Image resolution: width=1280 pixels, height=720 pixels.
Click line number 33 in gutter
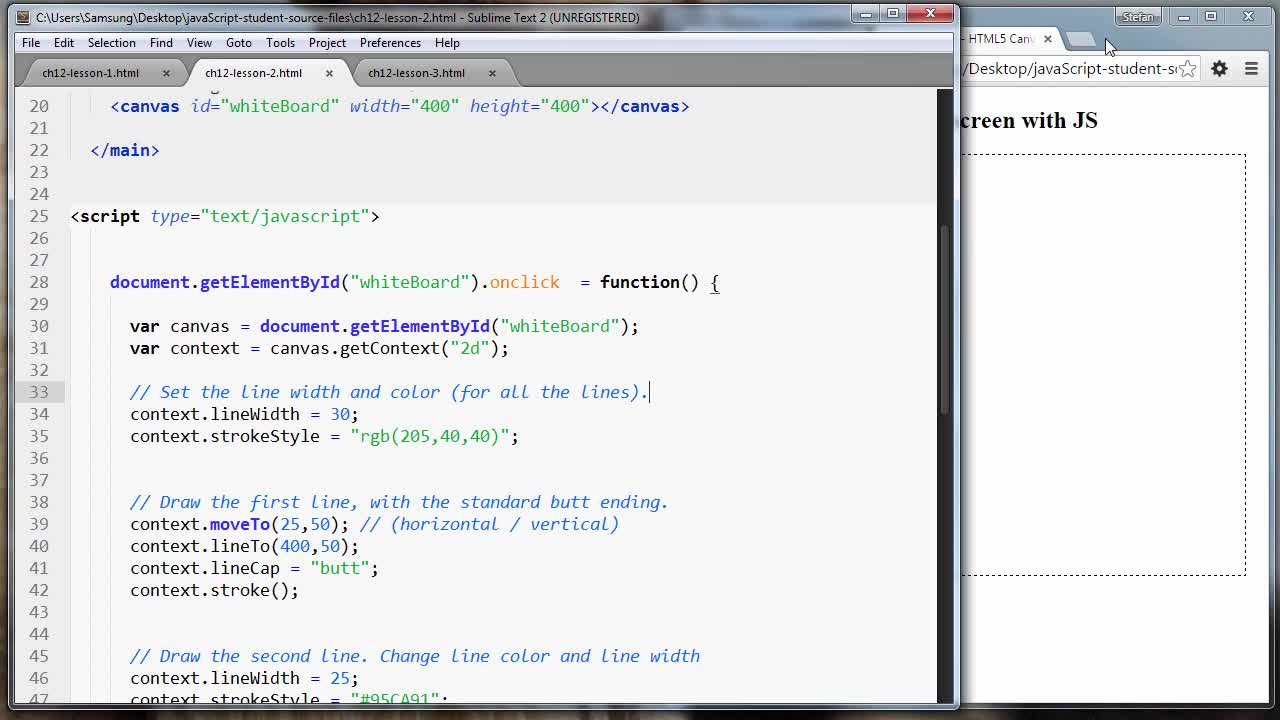(x=38, y=392)
